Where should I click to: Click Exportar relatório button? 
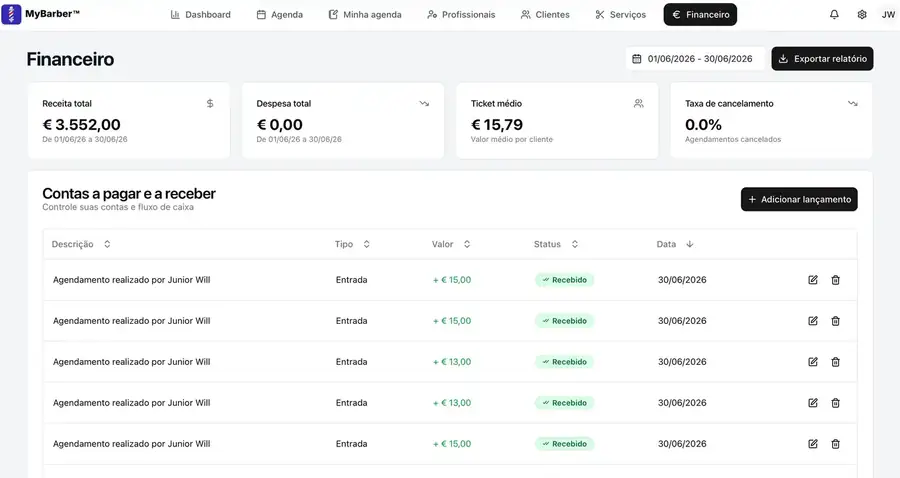823,59
